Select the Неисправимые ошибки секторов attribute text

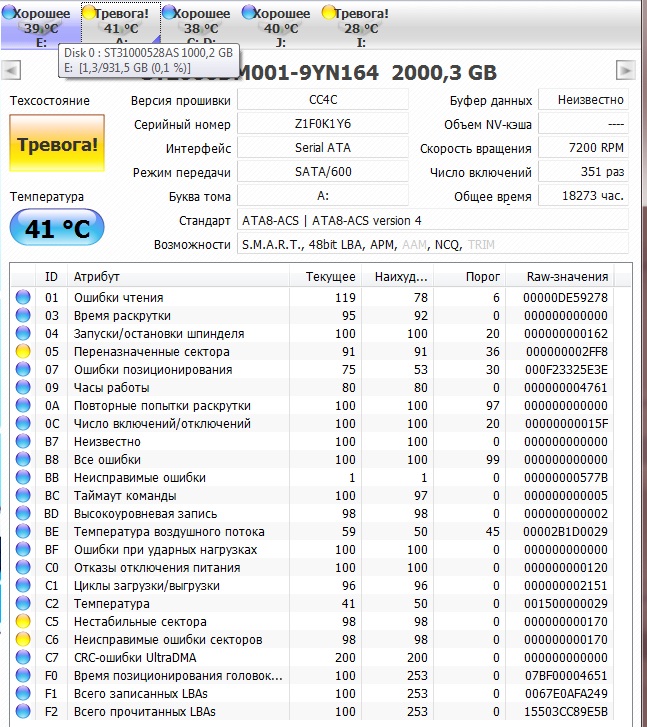click(168, 640)
